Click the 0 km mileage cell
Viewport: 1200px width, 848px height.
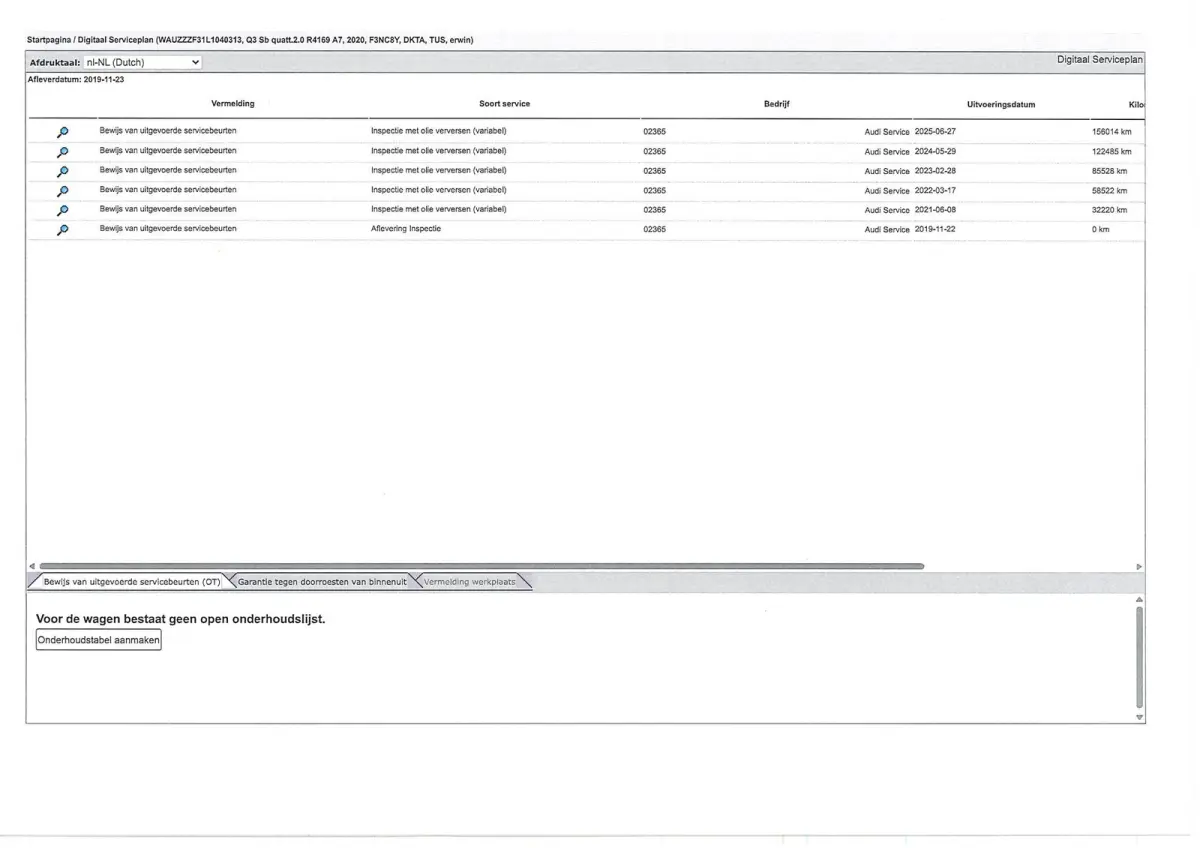1101,229
